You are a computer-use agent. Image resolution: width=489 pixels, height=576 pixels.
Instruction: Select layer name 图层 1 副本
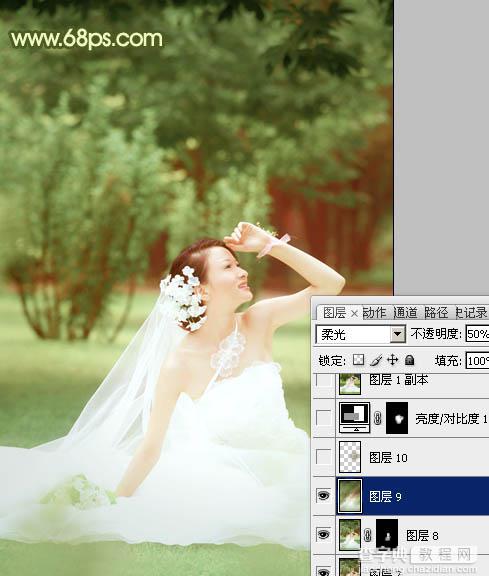(399, 381)
